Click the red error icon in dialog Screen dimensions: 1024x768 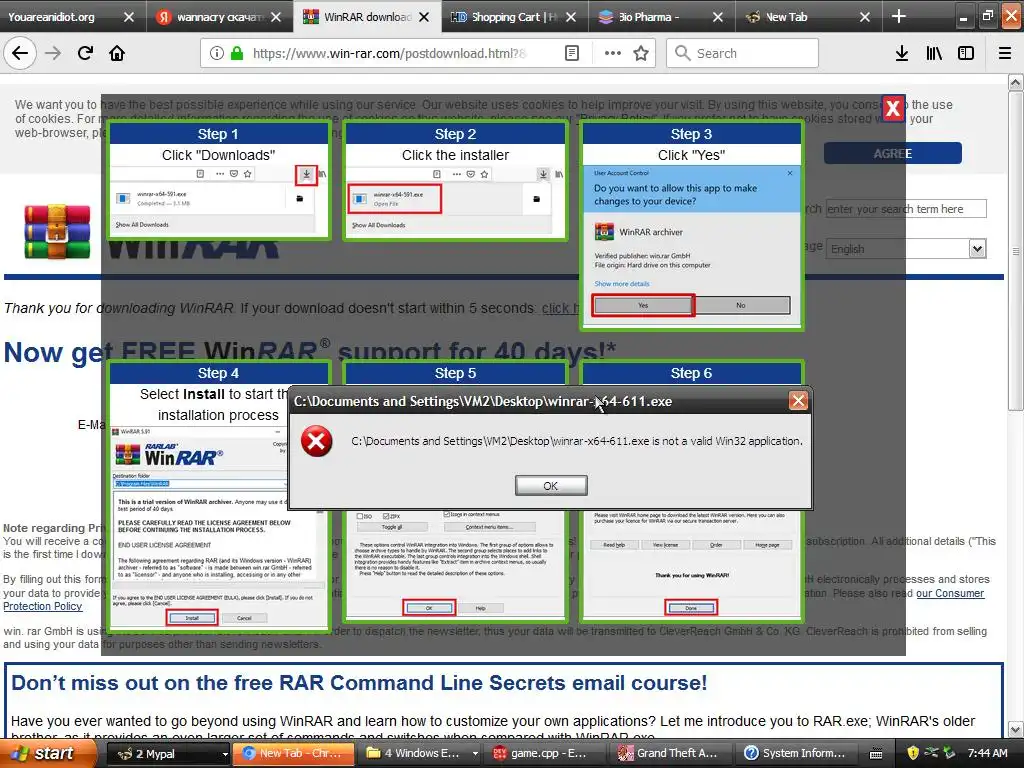point(317,441)
